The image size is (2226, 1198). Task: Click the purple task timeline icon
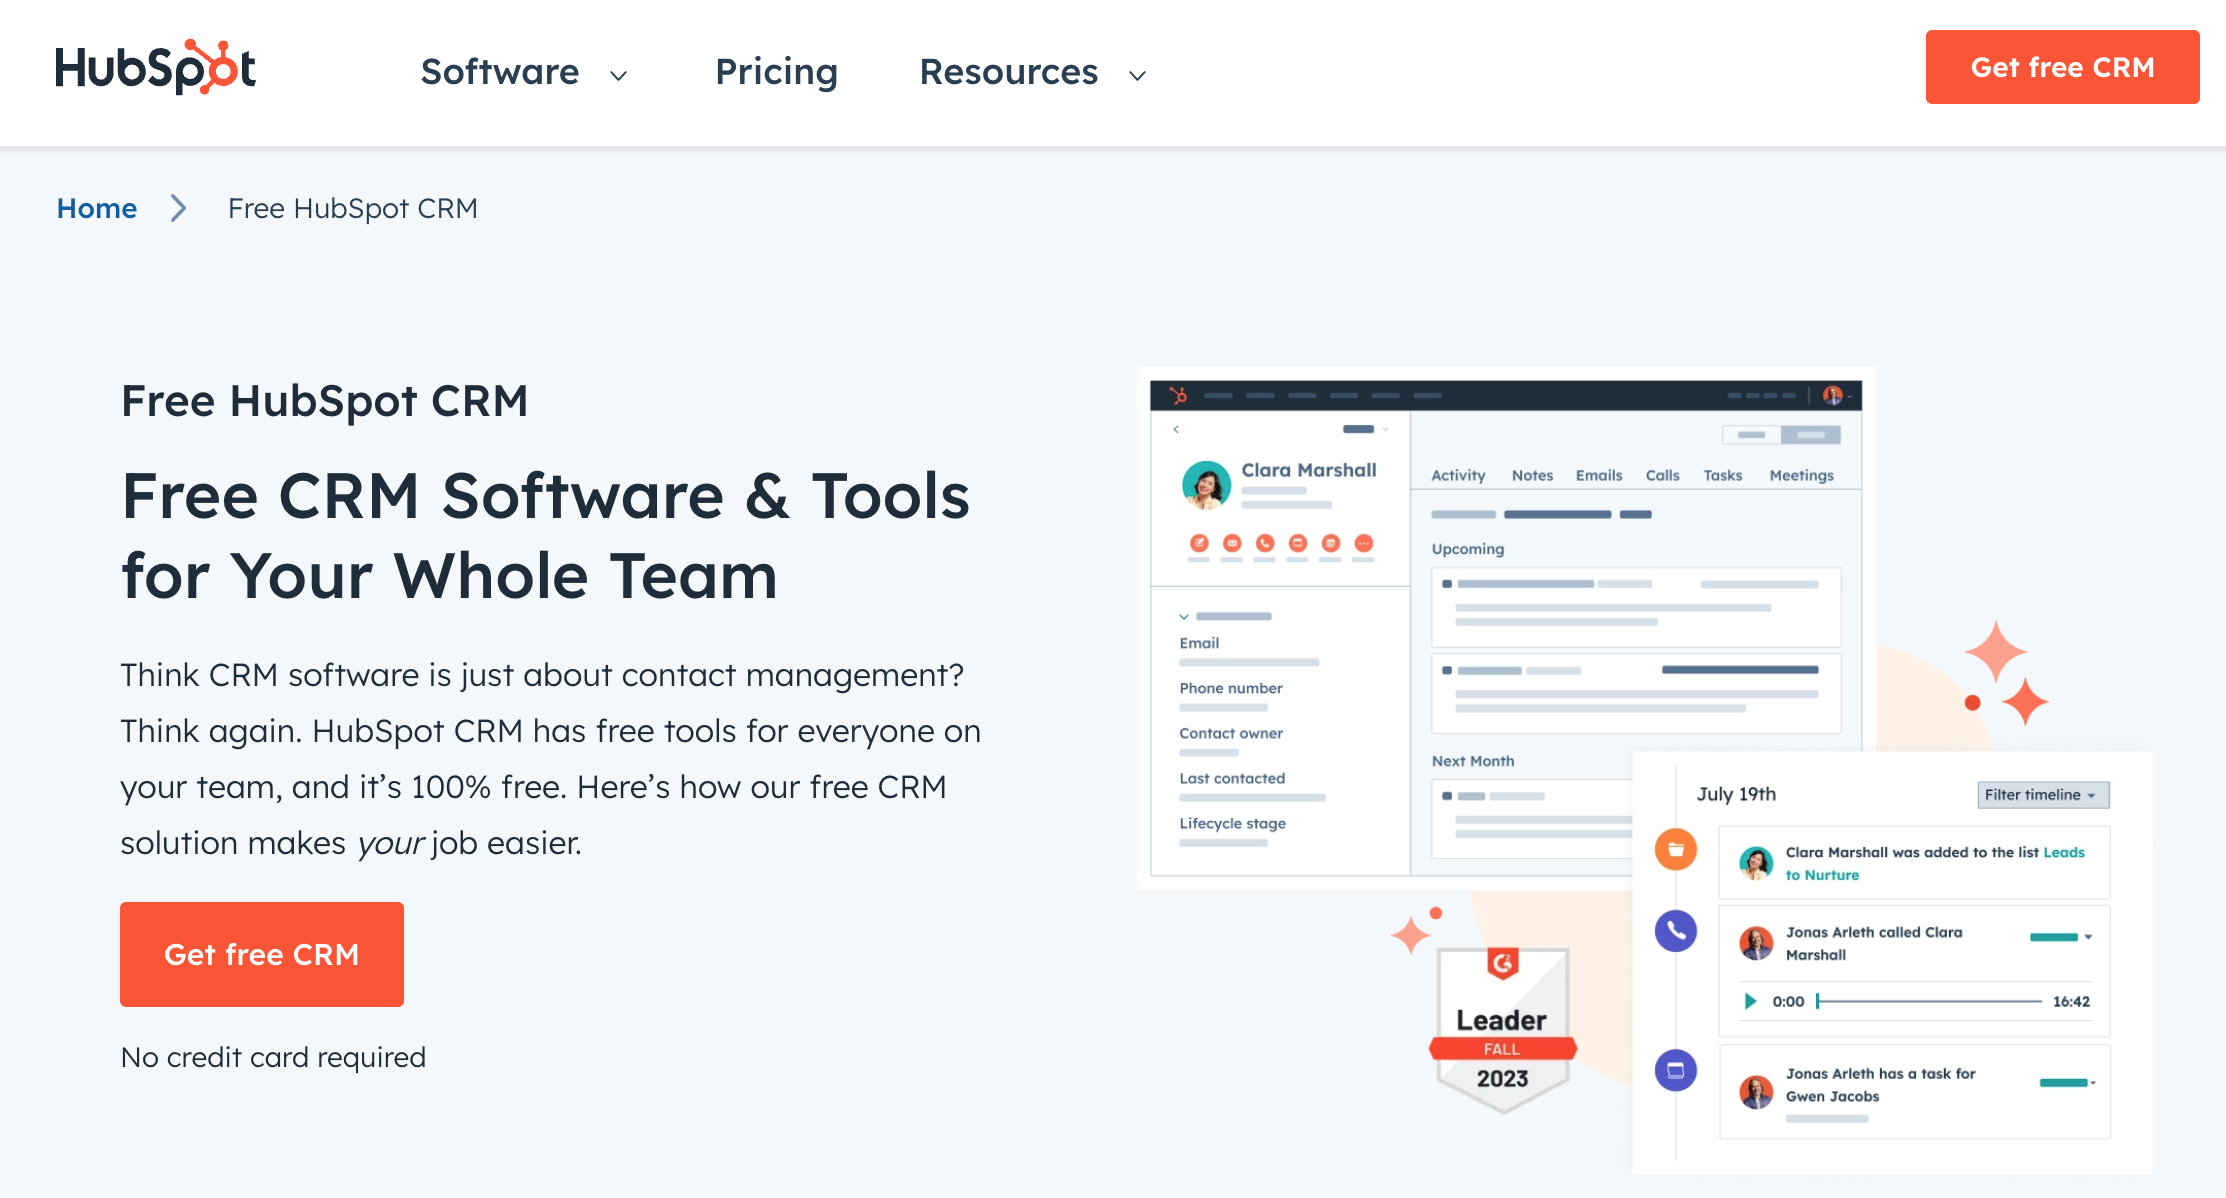tap(1675, 1071)
